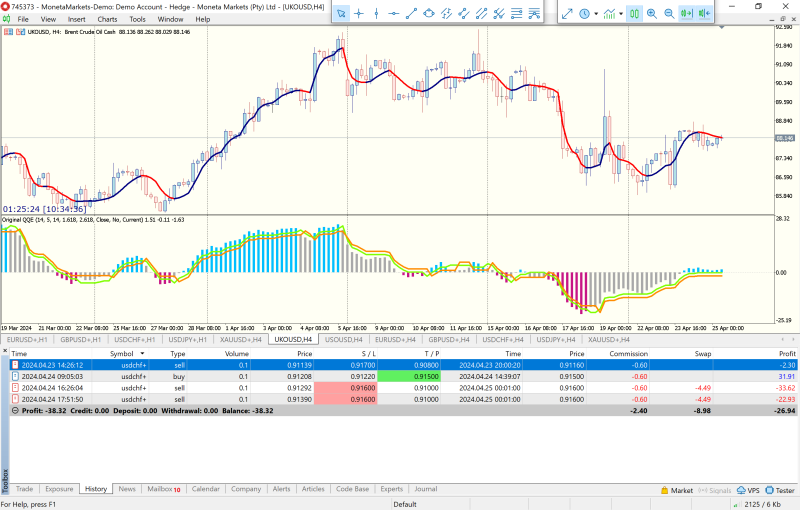
Task: Open the XAUUSD,H4 chart tab
Action: coord(243,340)
